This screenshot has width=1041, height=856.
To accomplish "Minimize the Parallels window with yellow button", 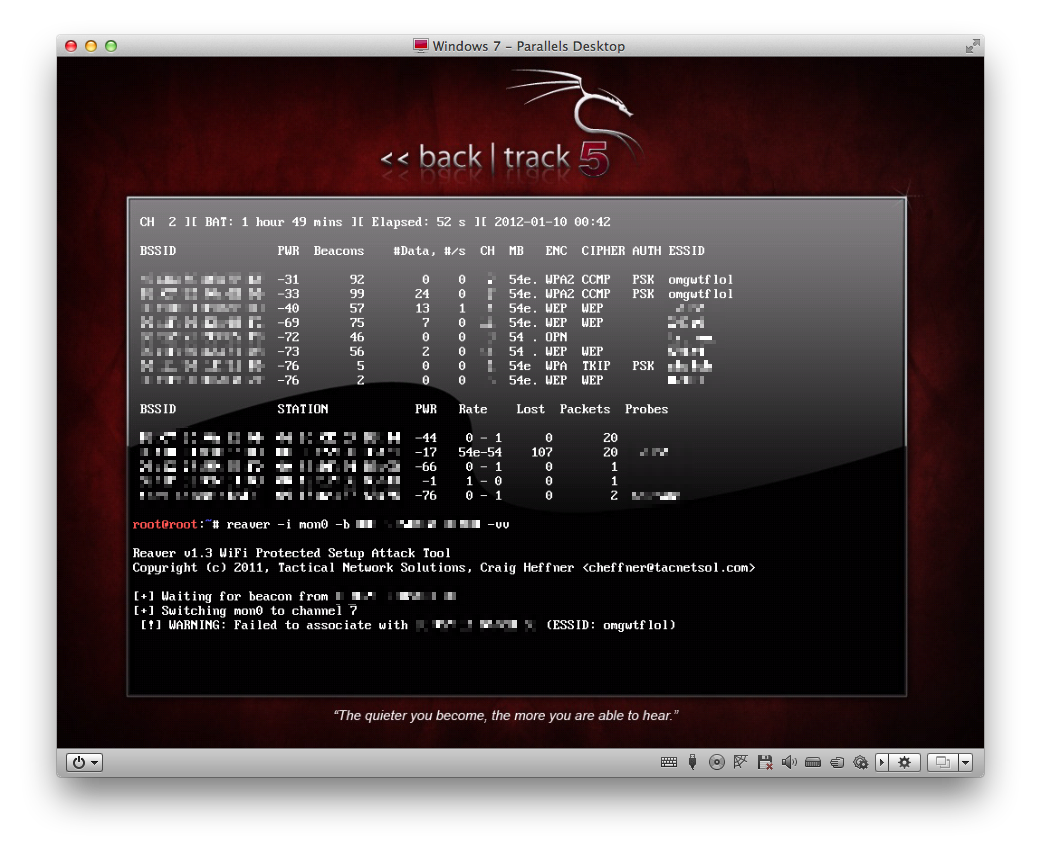I will tap(91, 46).
